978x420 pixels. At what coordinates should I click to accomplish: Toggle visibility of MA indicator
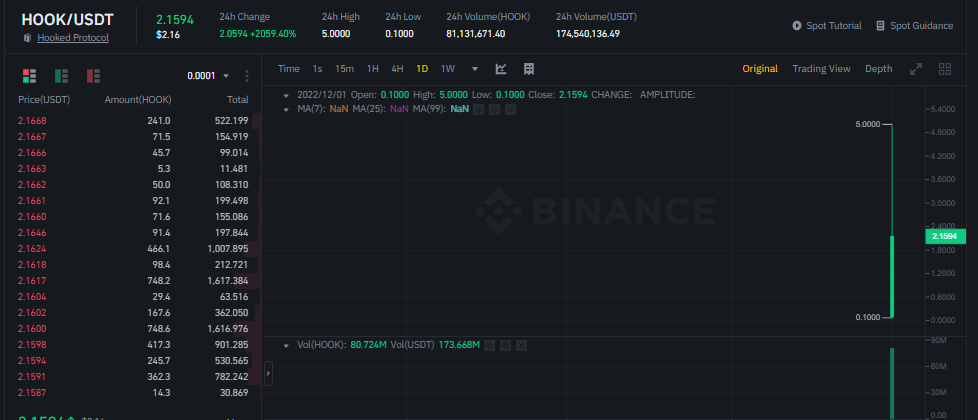(478, 108)
